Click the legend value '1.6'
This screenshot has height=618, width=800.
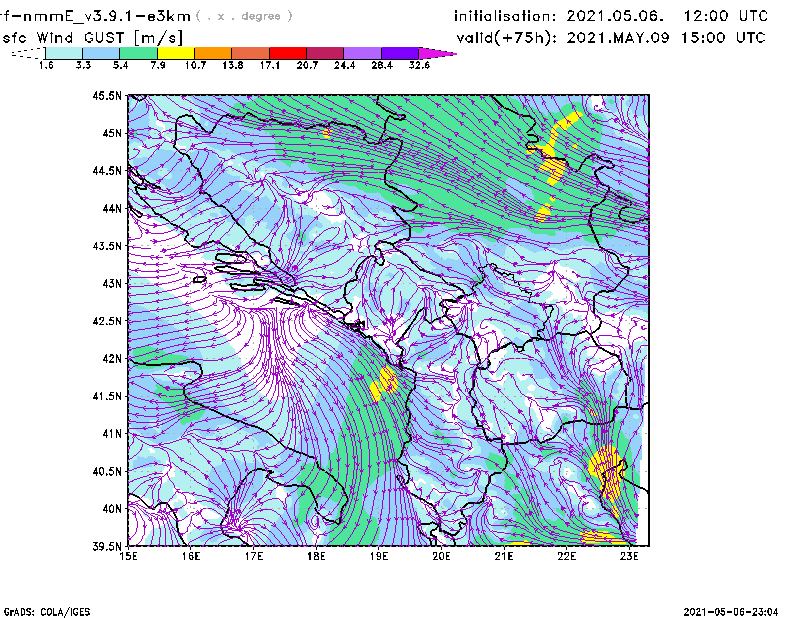click(46, 65)
